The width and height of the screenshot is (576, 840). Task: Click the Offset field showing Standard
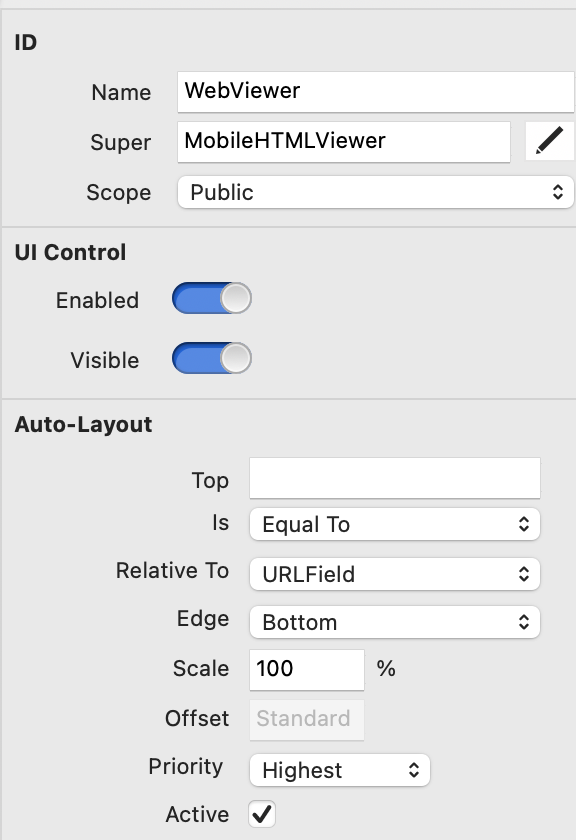pos(307,719)
